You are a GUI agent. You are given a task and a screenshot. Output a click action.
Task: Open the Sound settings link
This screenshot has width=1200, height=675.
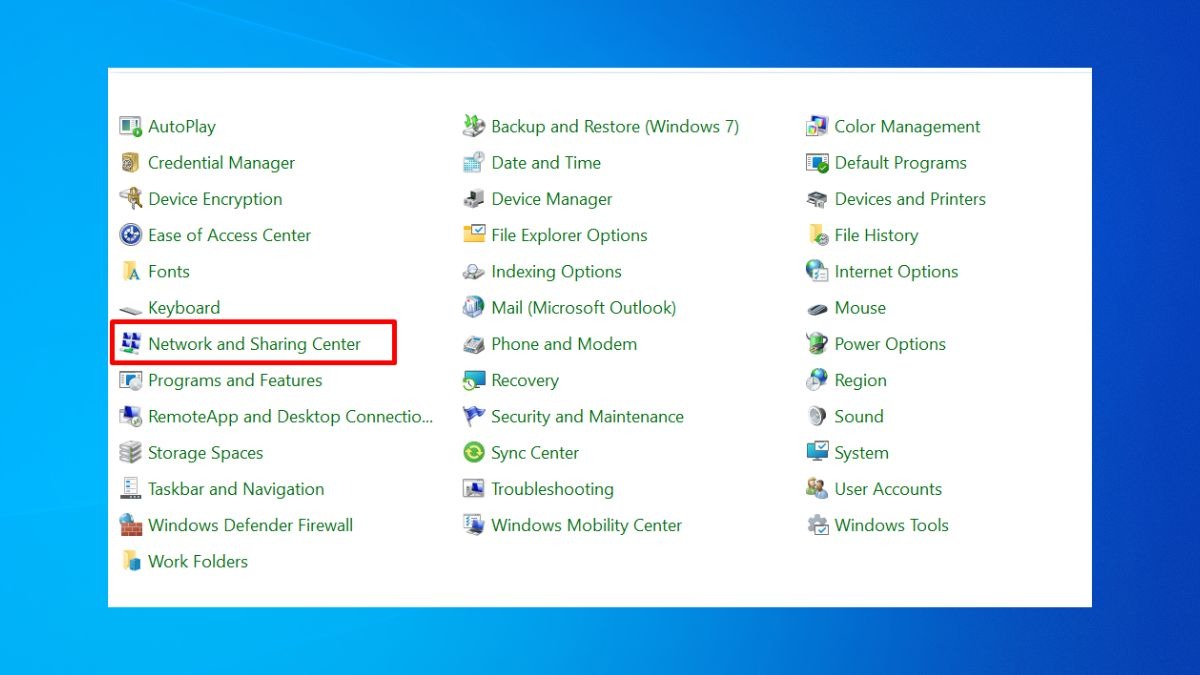[x=859, y=416]
